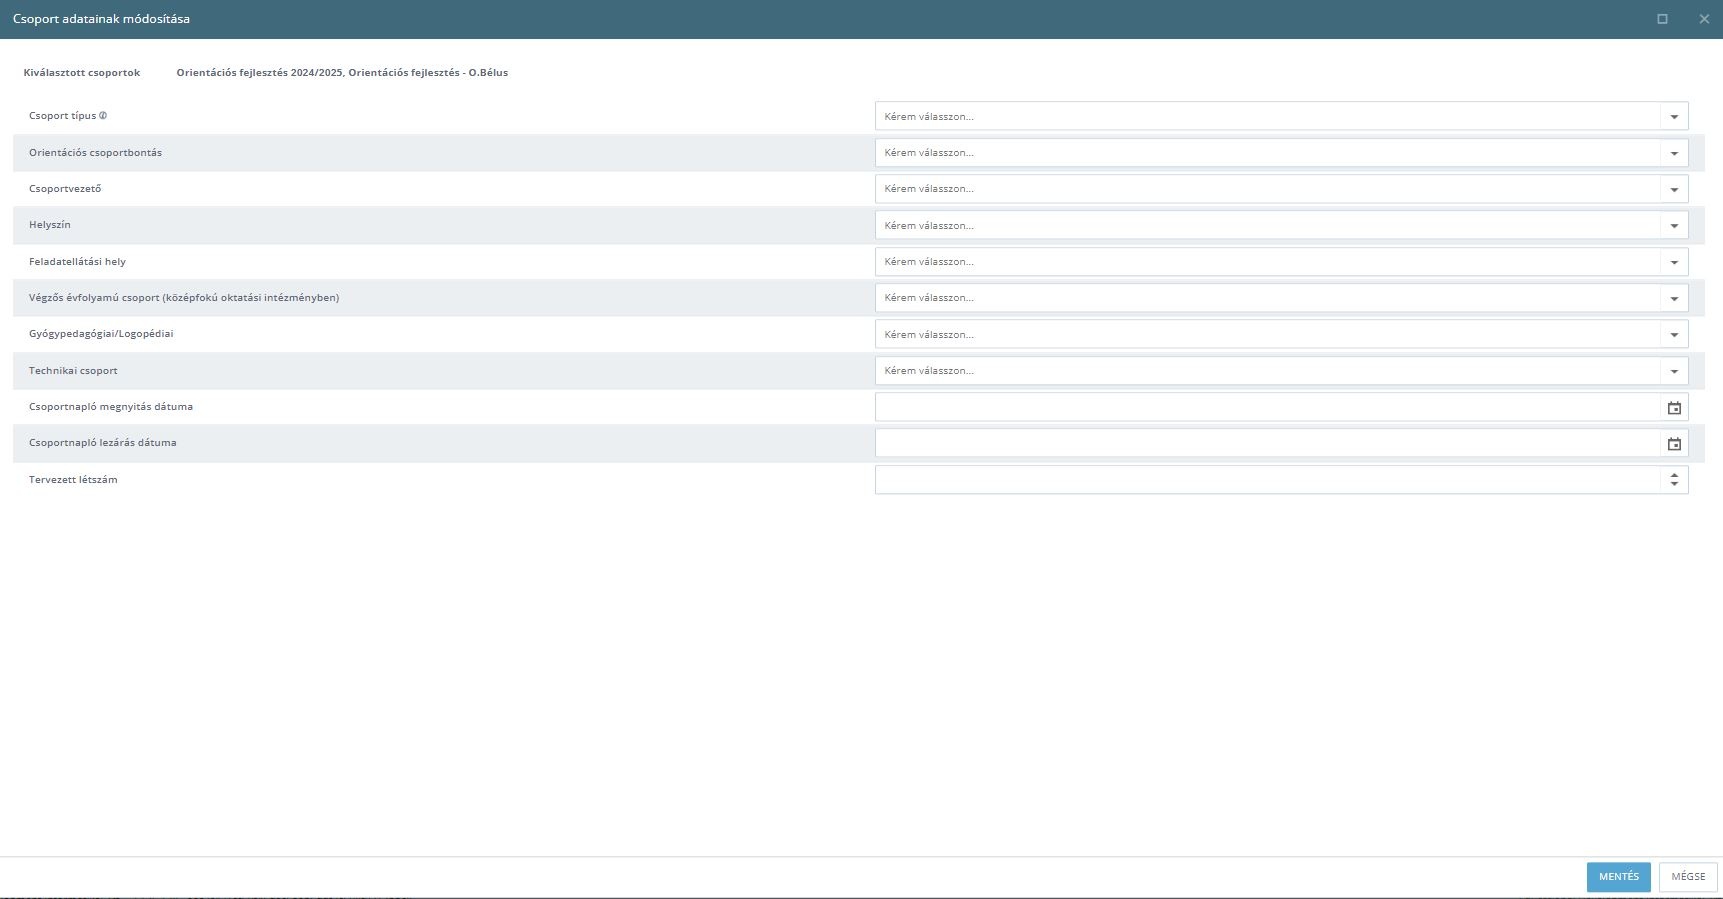The image size is (1723, 899).
Task: Click the Orientációs csoportbontás row label
Action: [x=95, y=153]
